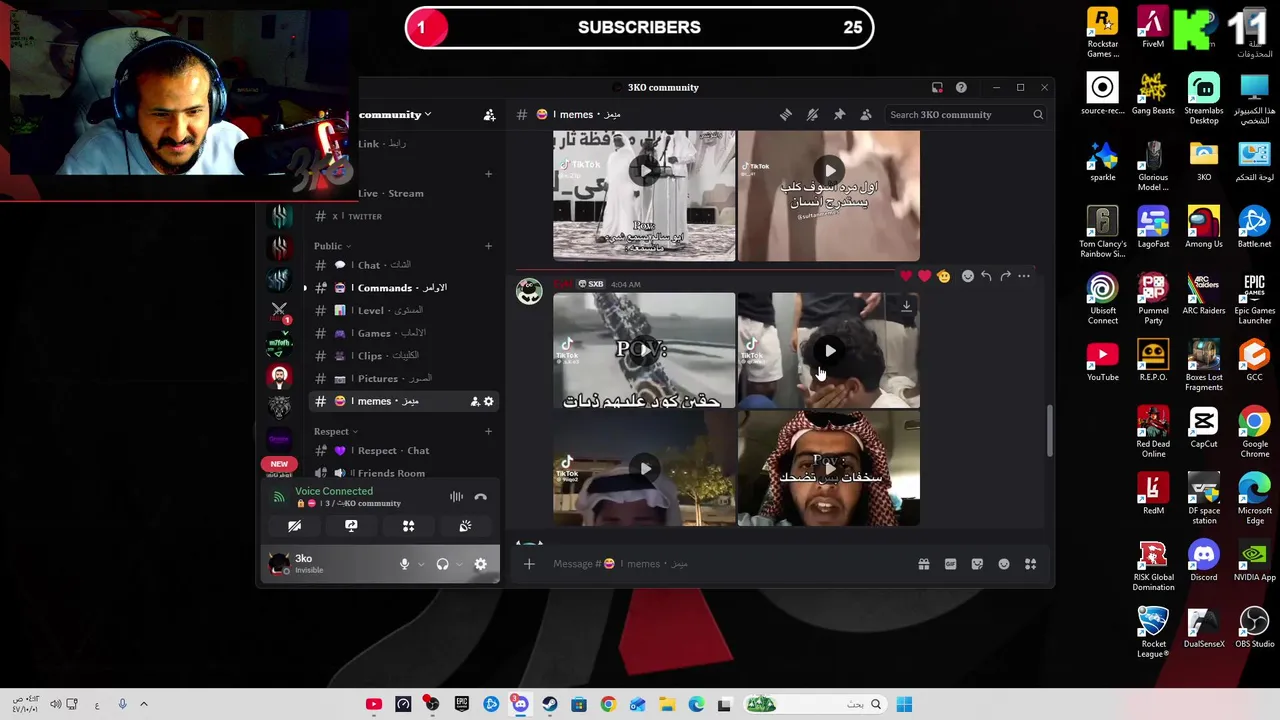Open Steam from the Windows taskbar
Screen dimensions: 1280x720
(549, 704)
